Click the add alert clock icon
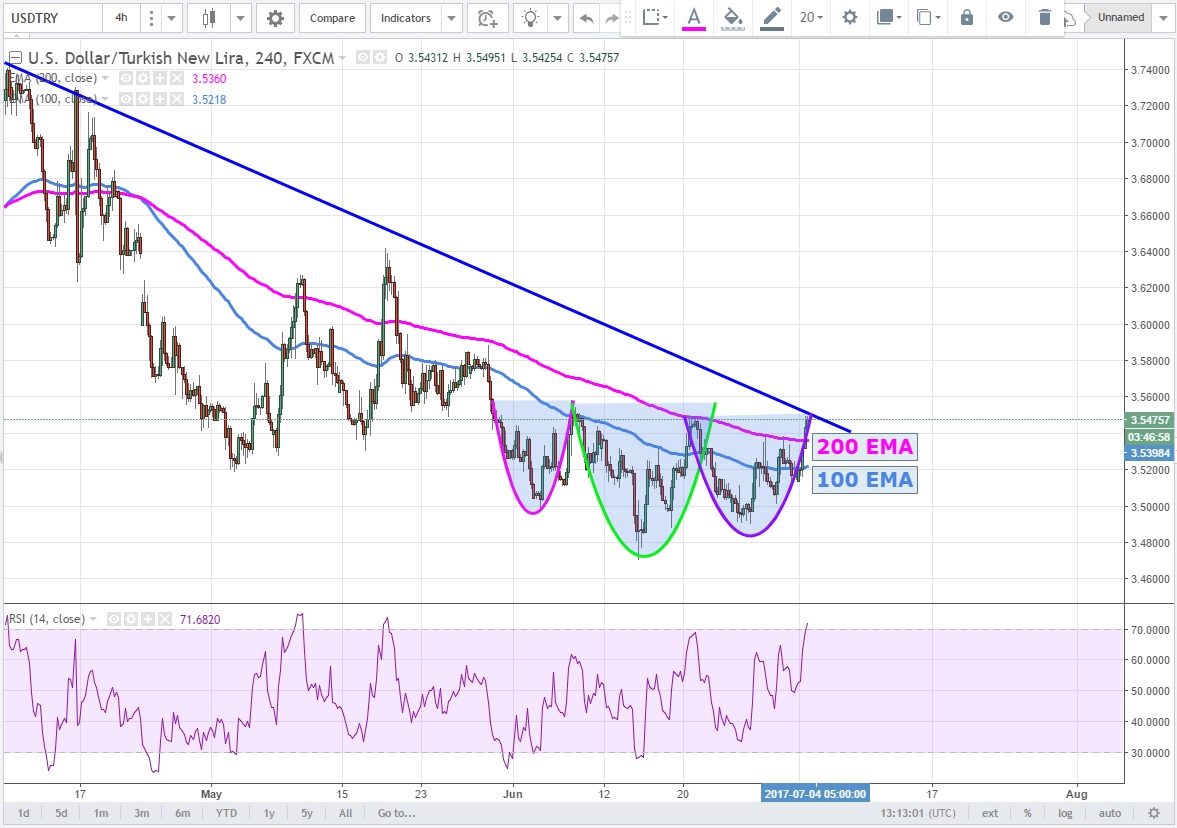 coord(487,18)
